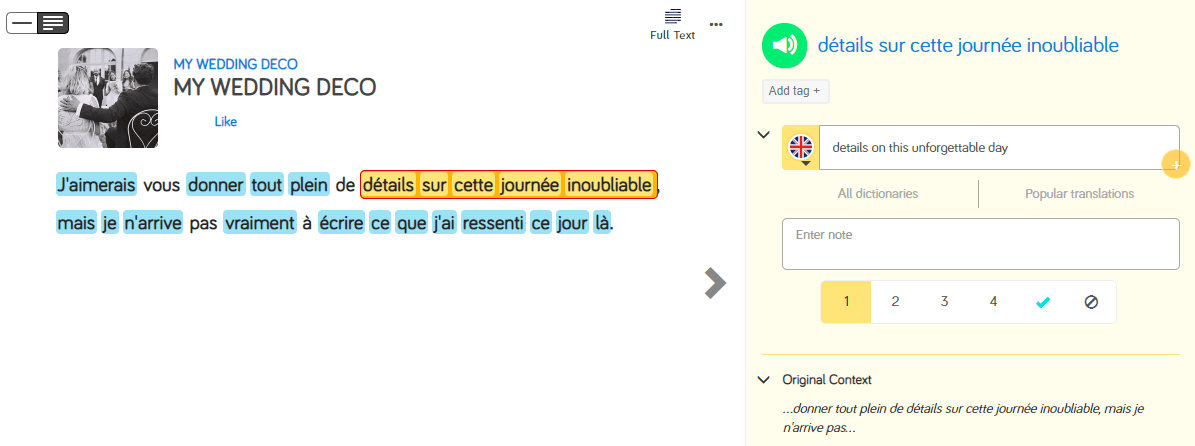Screen dimensions: 1195x446
Task: Play audio for the selected phrase
Action: pyautogui.click(x=784, y=45)
